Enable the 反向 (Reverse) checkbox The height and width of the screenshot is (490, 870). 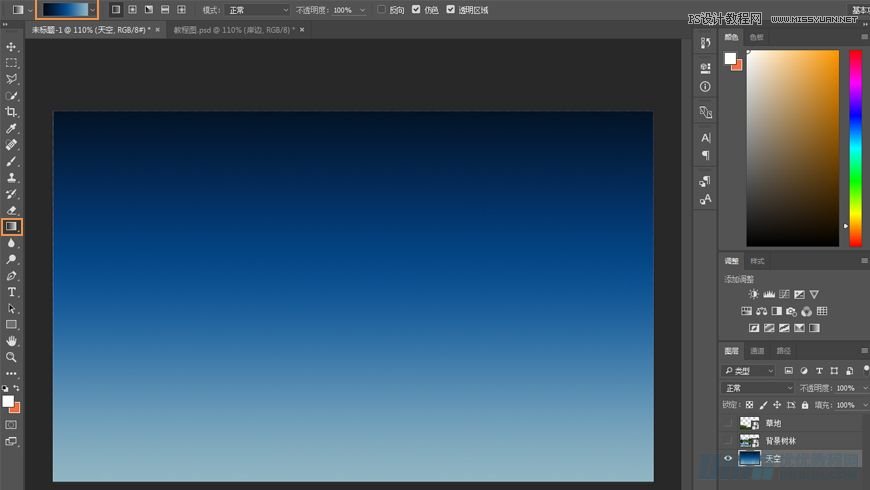382,10
